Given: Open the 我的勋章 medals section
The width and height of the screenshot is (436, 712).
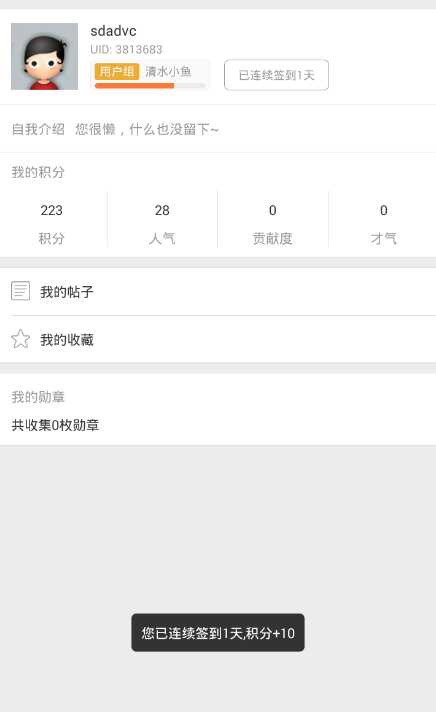Looking at the screenshot, I should 38,397.
